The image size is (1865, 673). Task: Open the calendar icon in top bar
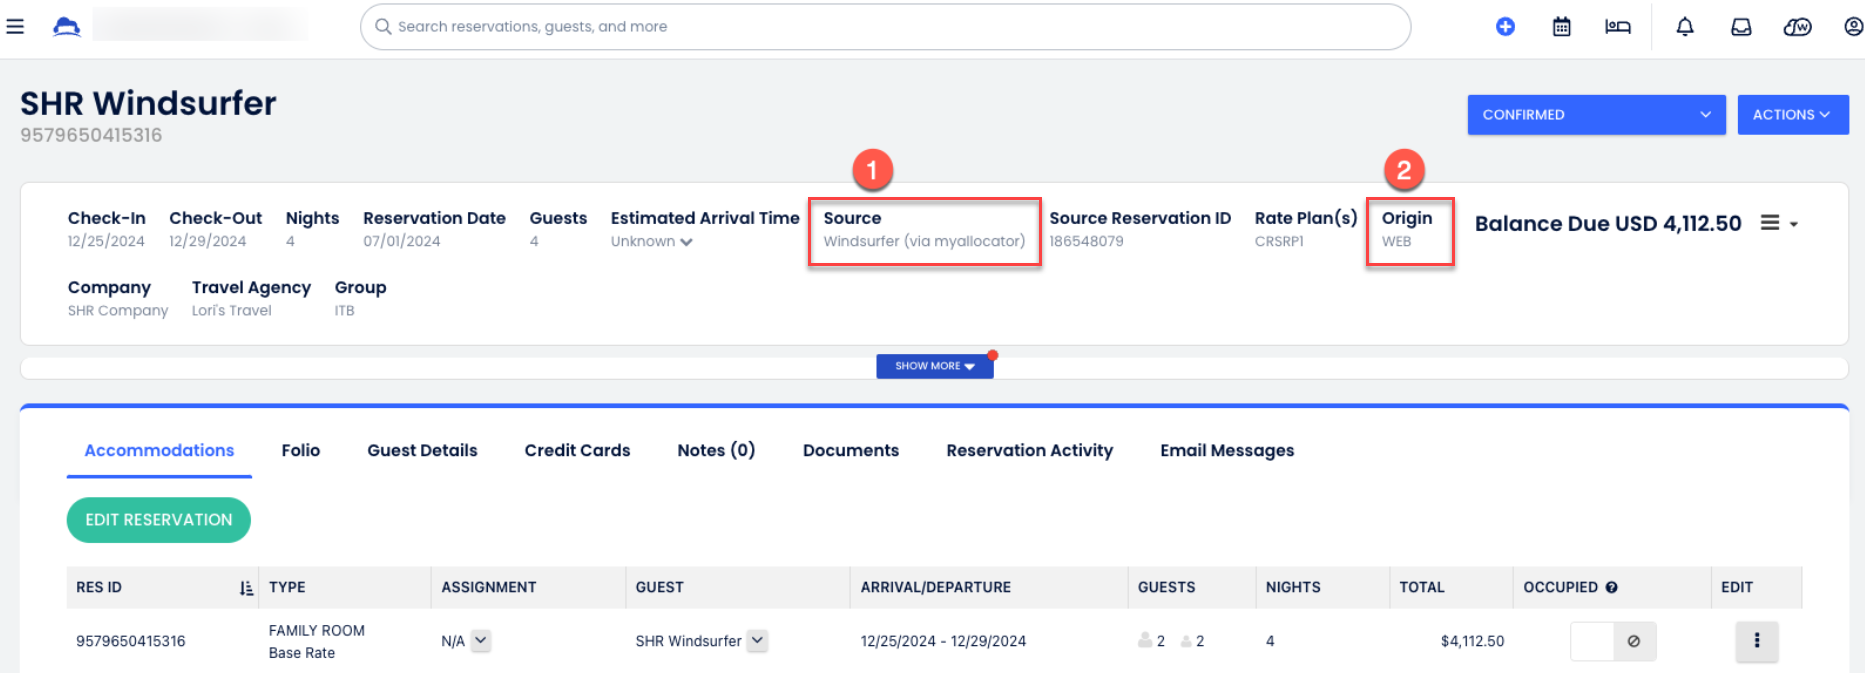pos(1561,27)
